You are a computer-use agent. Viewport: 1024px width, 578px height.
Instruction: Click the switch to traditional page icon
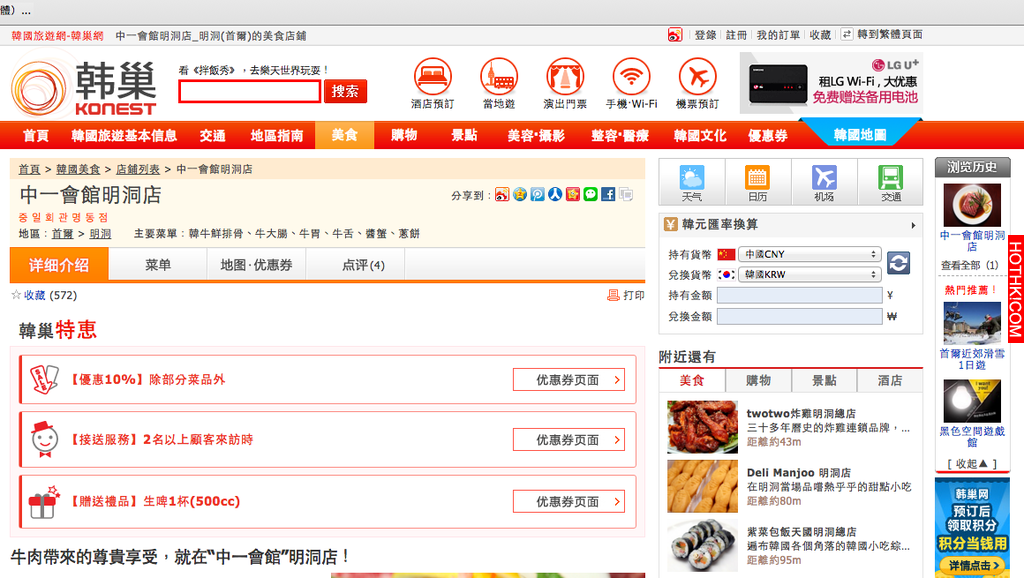pos(847,35)
